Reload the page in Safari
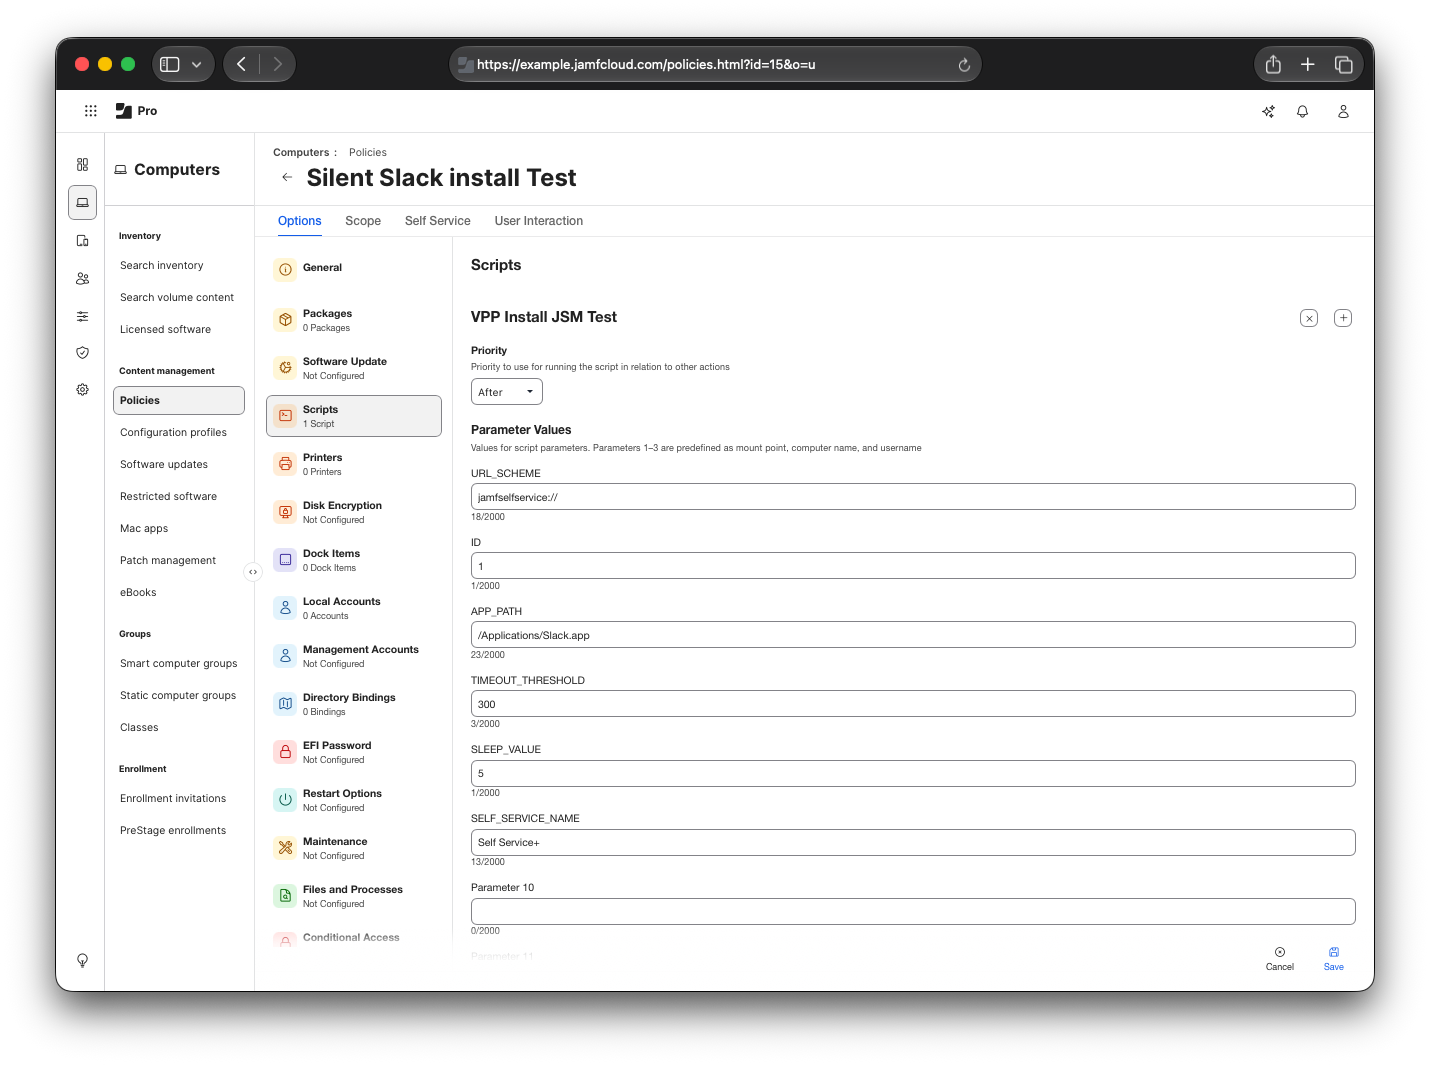1430x1065 pixels. (x=964, y=65)
